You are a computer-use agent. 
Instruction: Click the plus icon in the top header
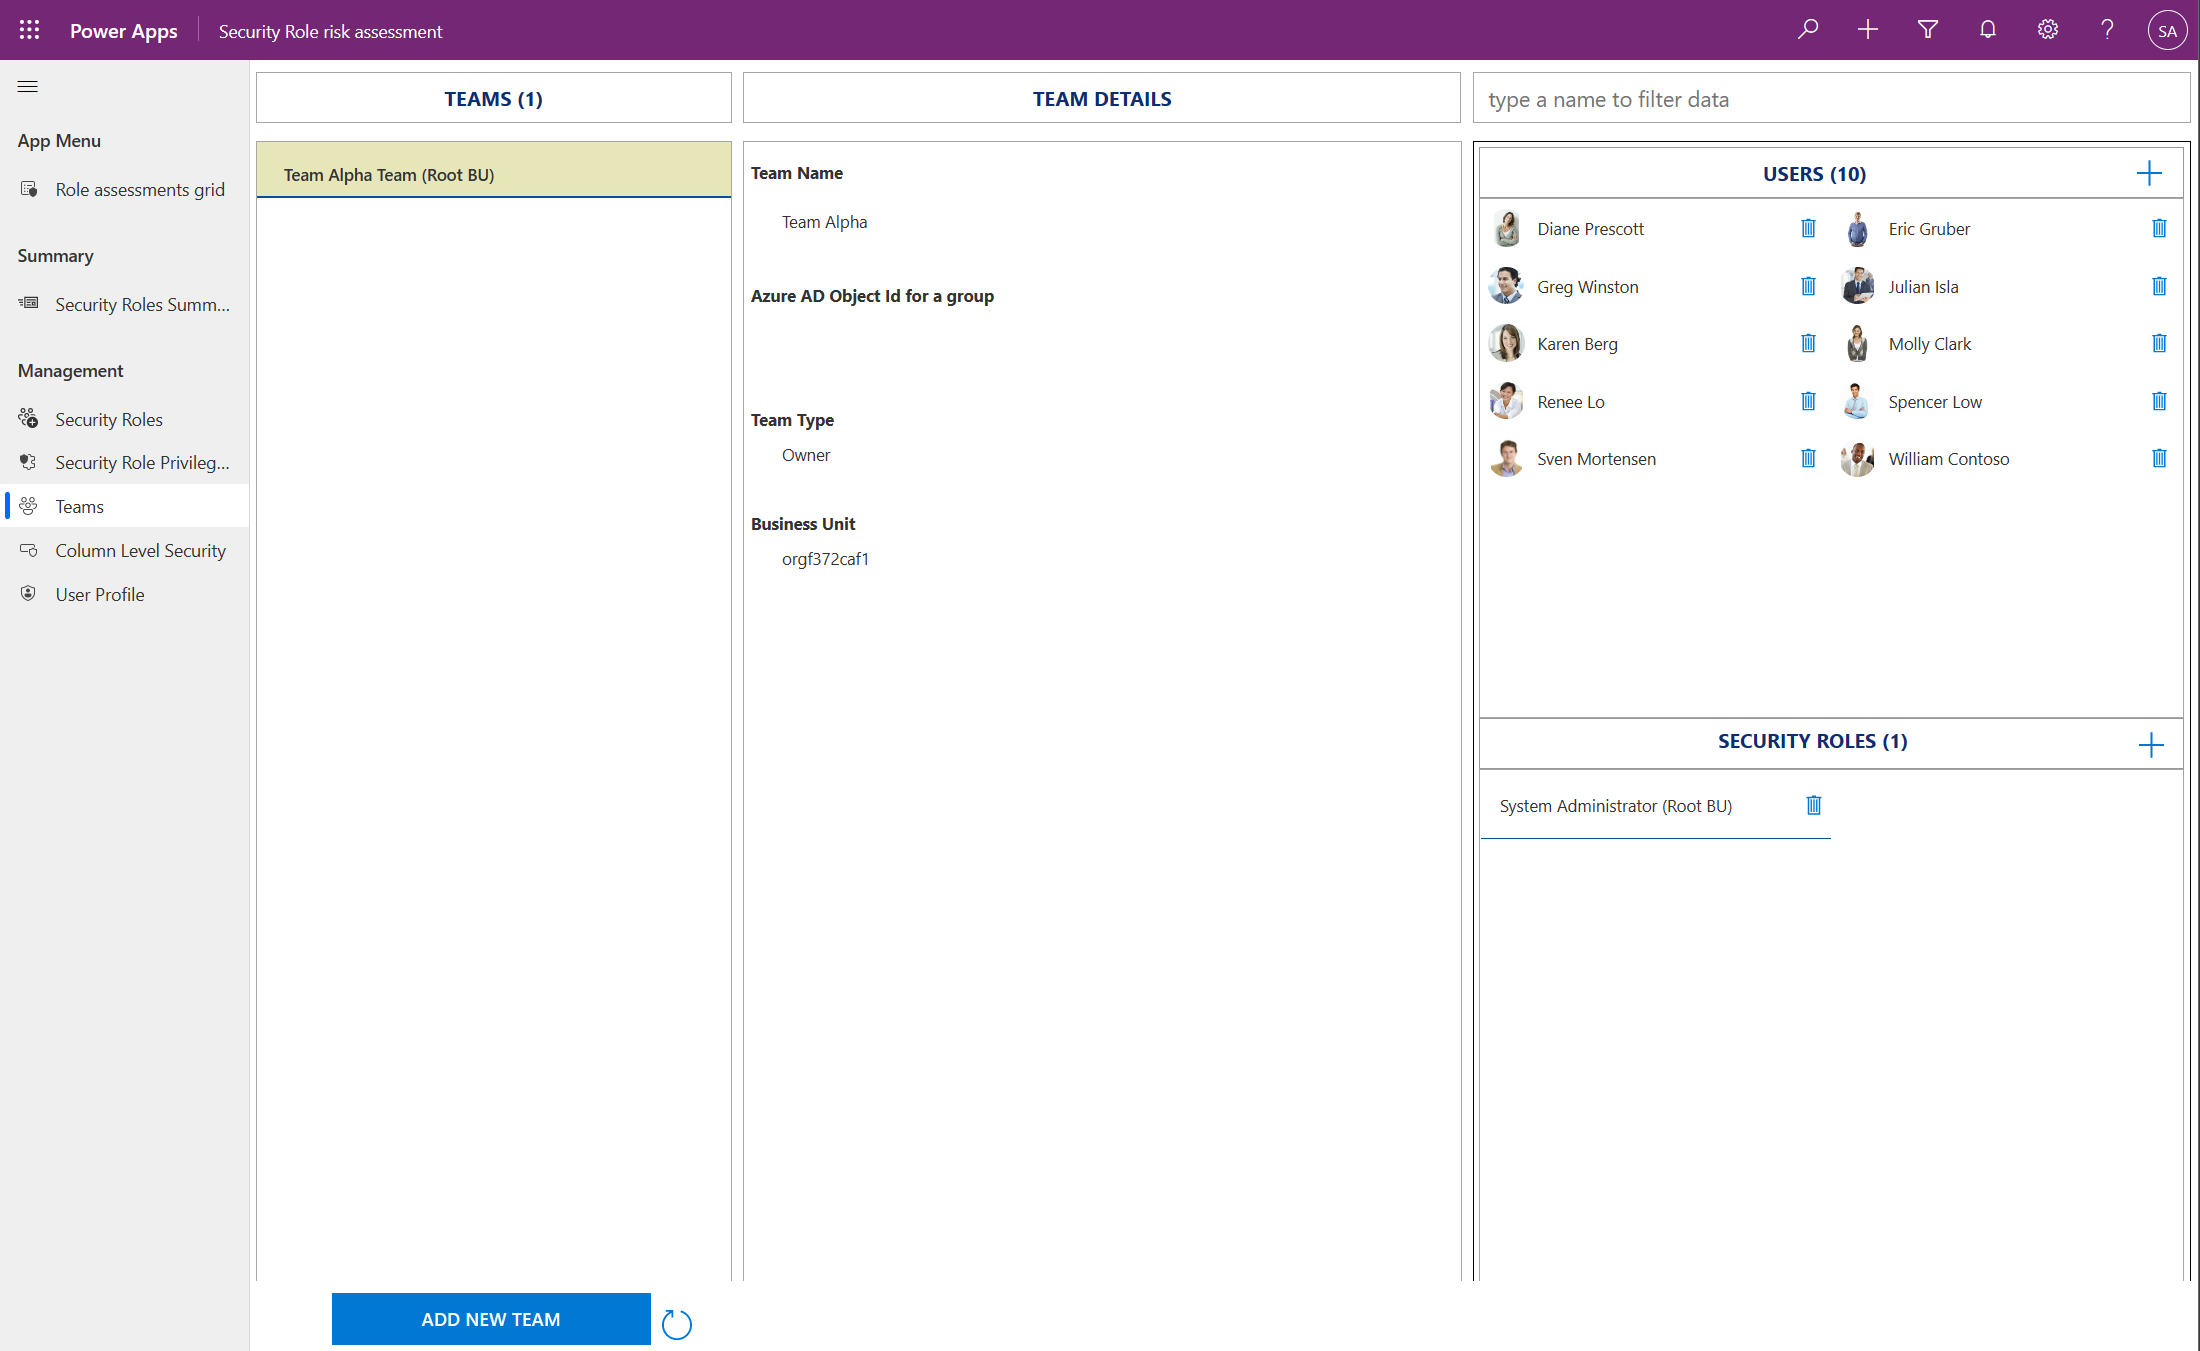pyautogui.click(x=1867, y=29)
